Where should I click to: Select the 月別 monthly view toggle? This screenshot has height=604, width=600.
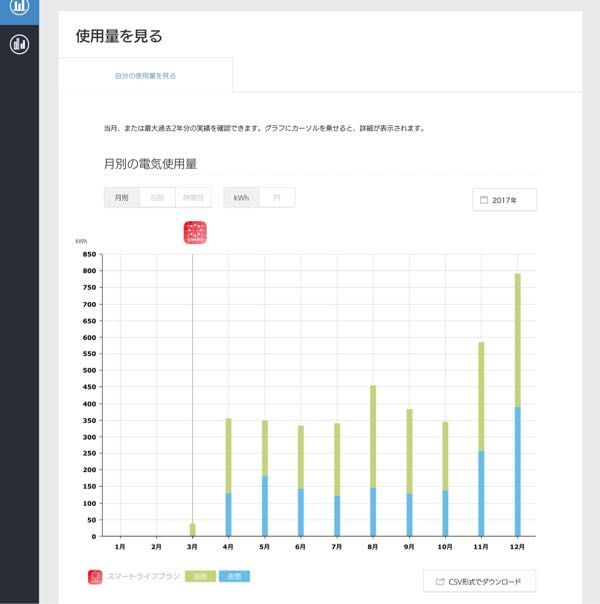(x=122, y=198)
